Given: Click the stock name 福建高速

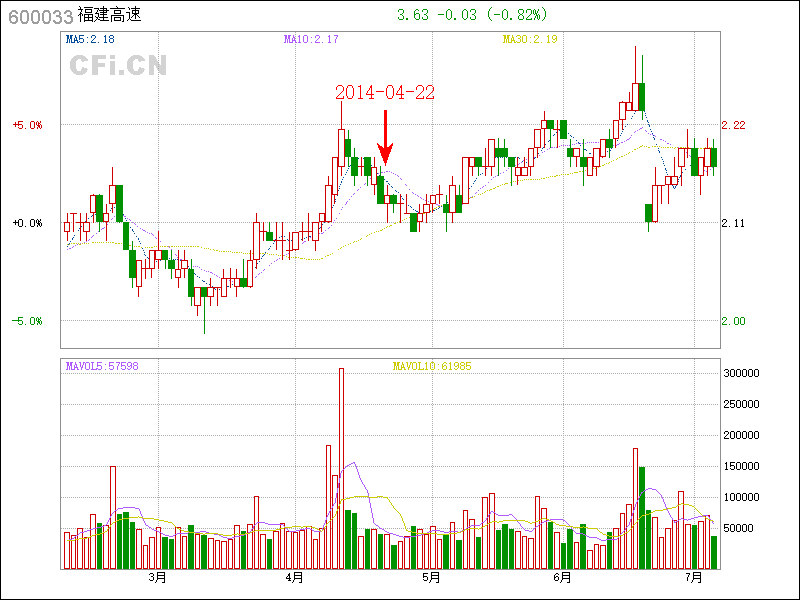Looking at the screenshot, I should [x=111, y=17].
